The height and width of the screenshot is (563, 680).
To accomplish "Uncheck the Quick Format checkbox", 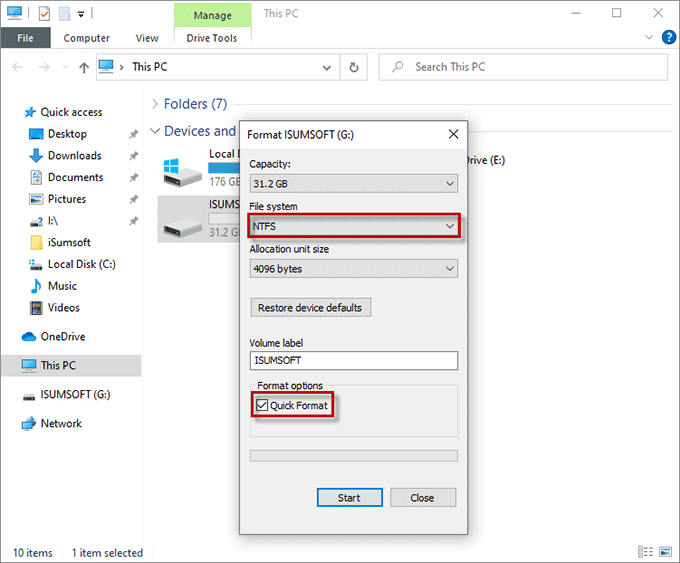I will click(x=262, y=406).
